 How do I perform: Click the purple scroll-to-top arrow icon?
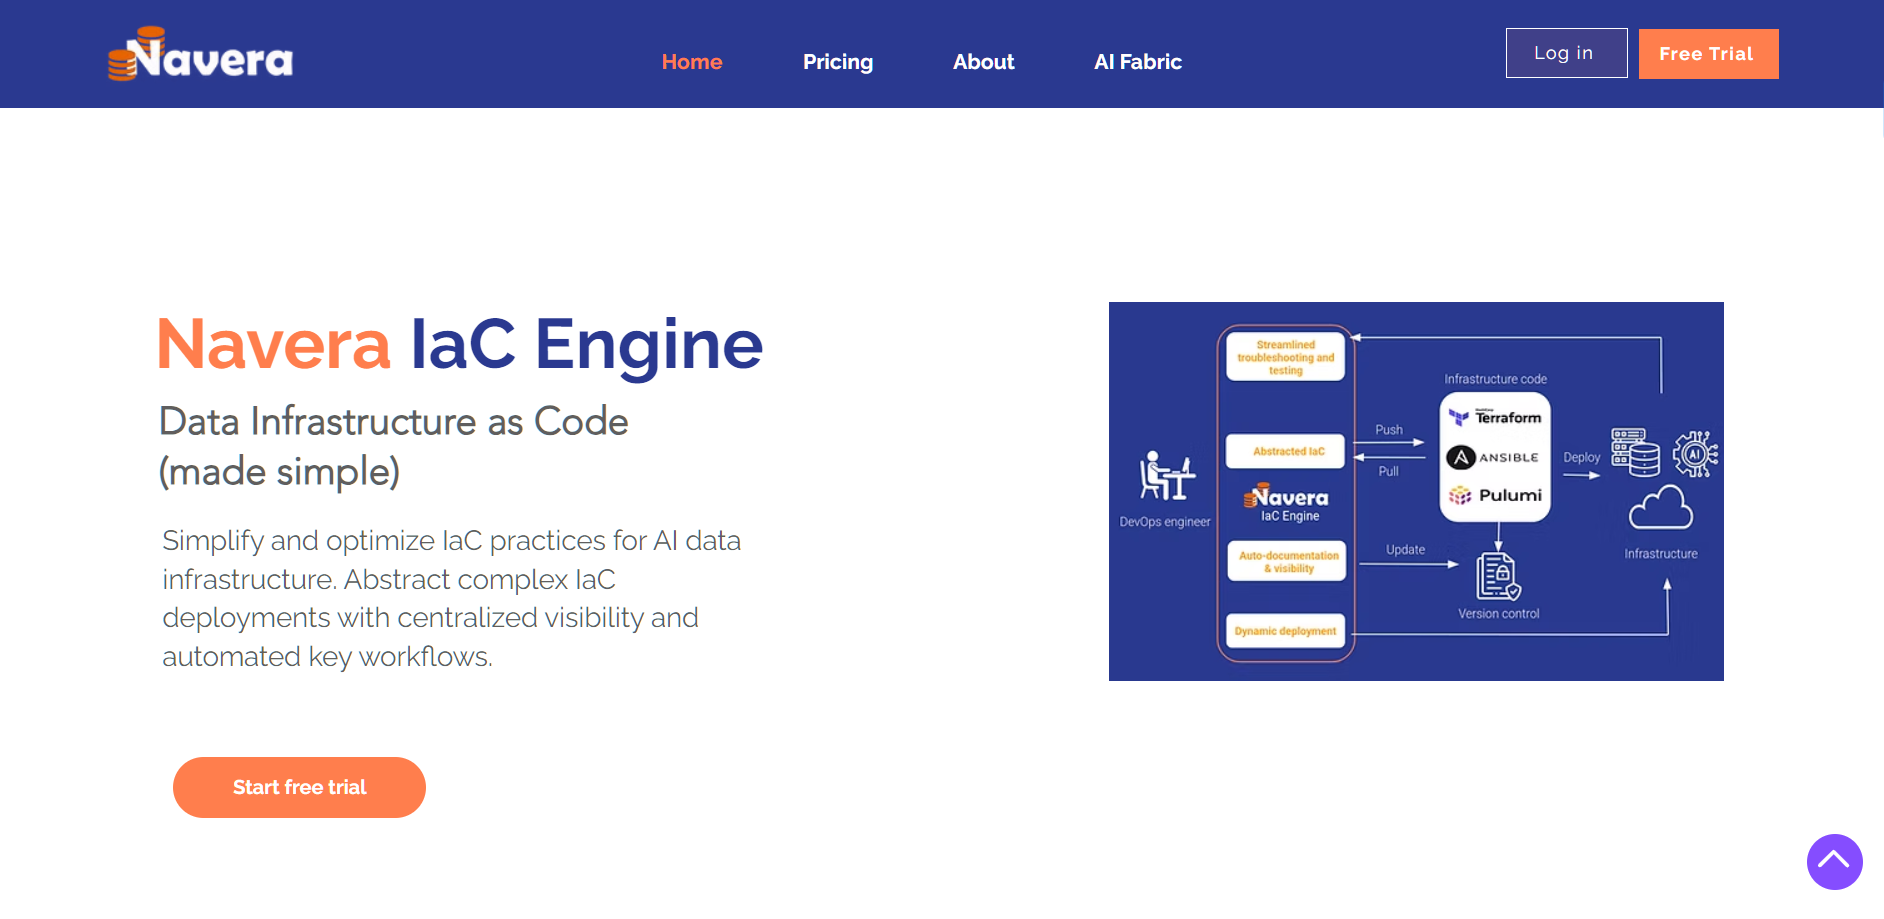[1834, 861]
